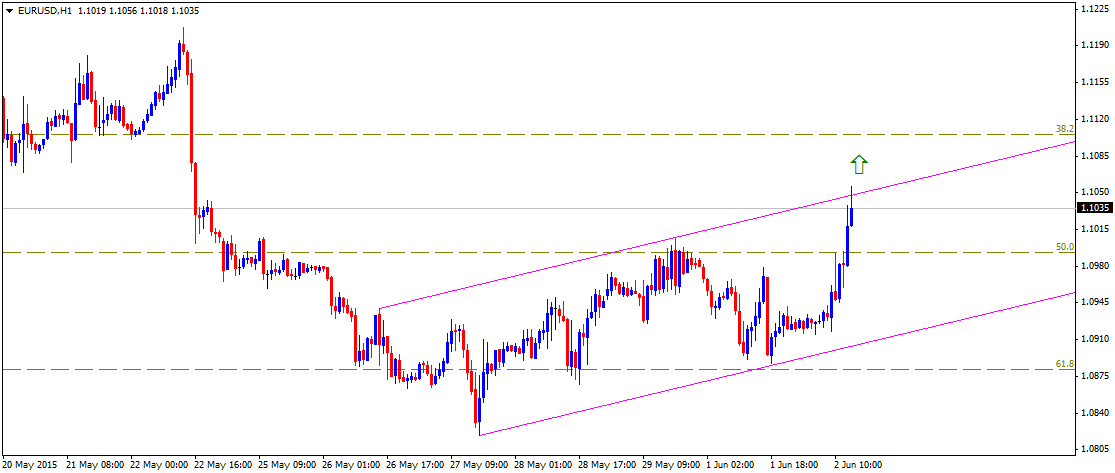Click the 1.1225 label on price axis

(1092, 8)
